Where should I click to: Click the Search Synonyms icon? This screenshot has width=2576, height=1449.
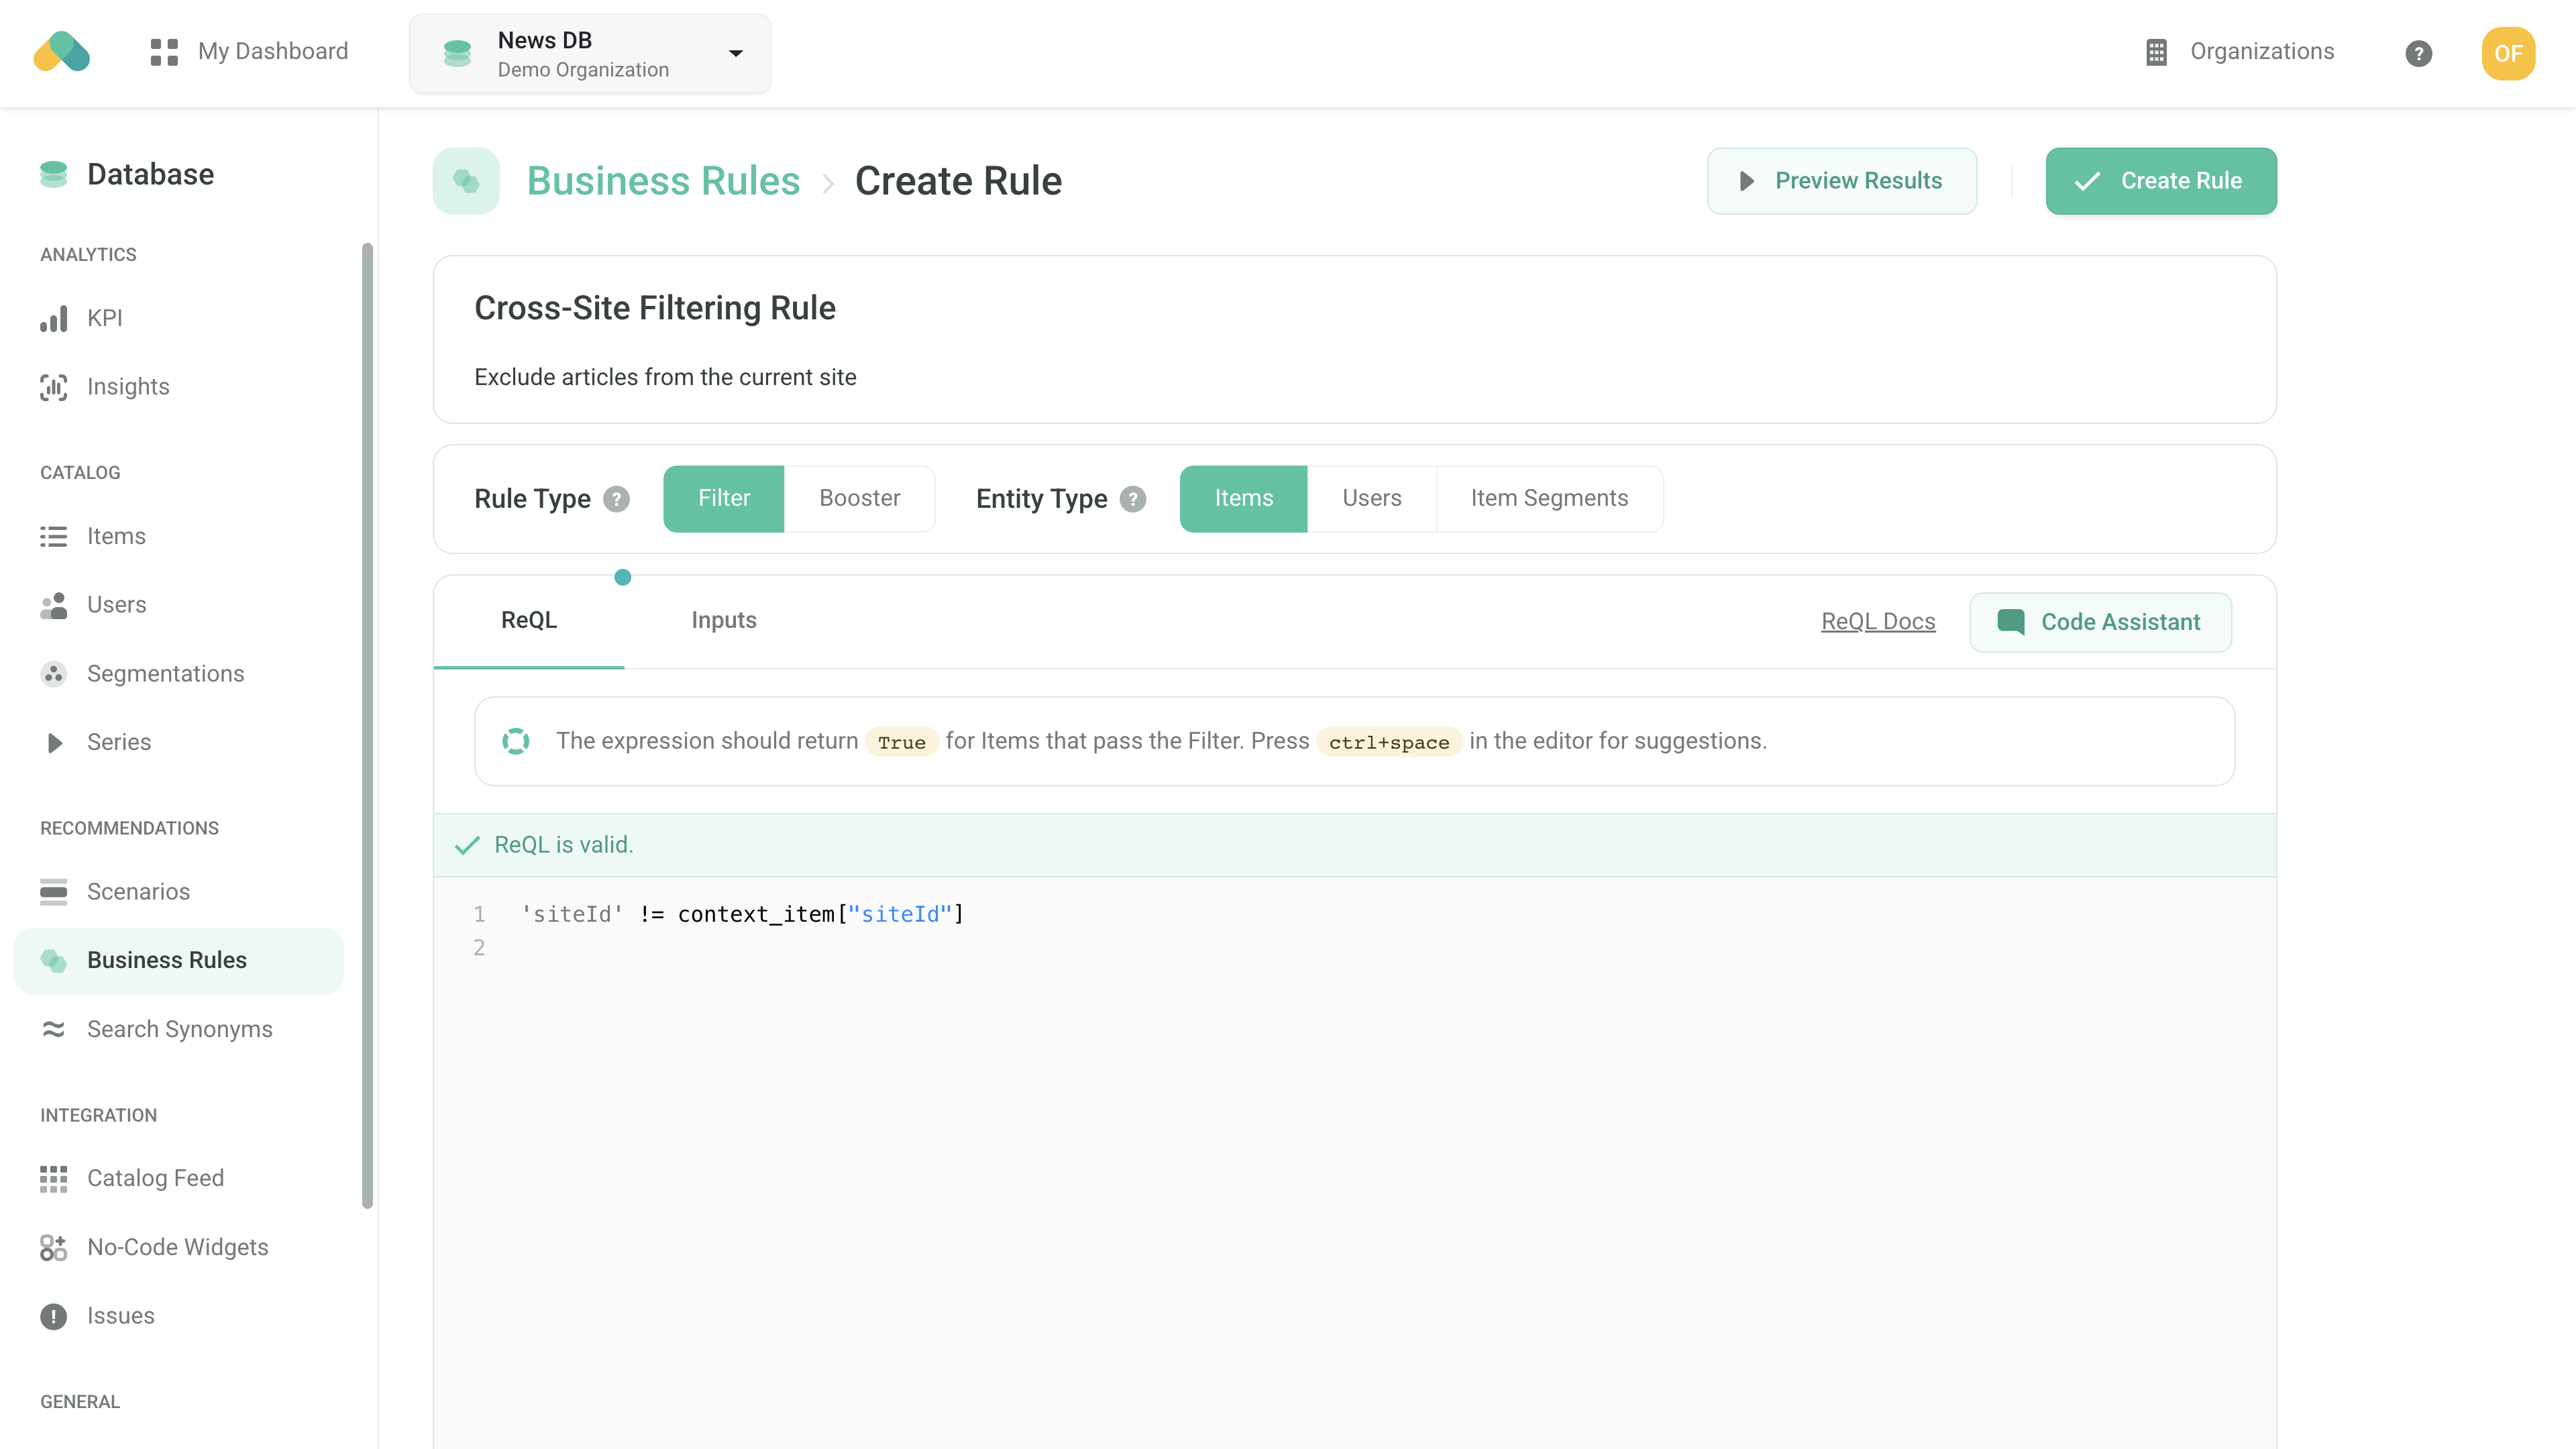coord(54,1029)
